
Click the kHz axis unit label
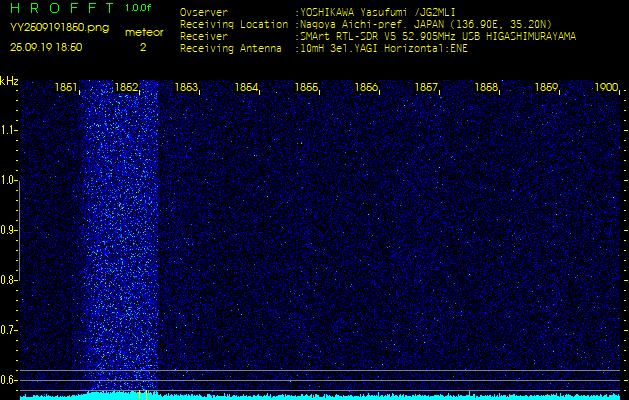[x=9, y=81]
